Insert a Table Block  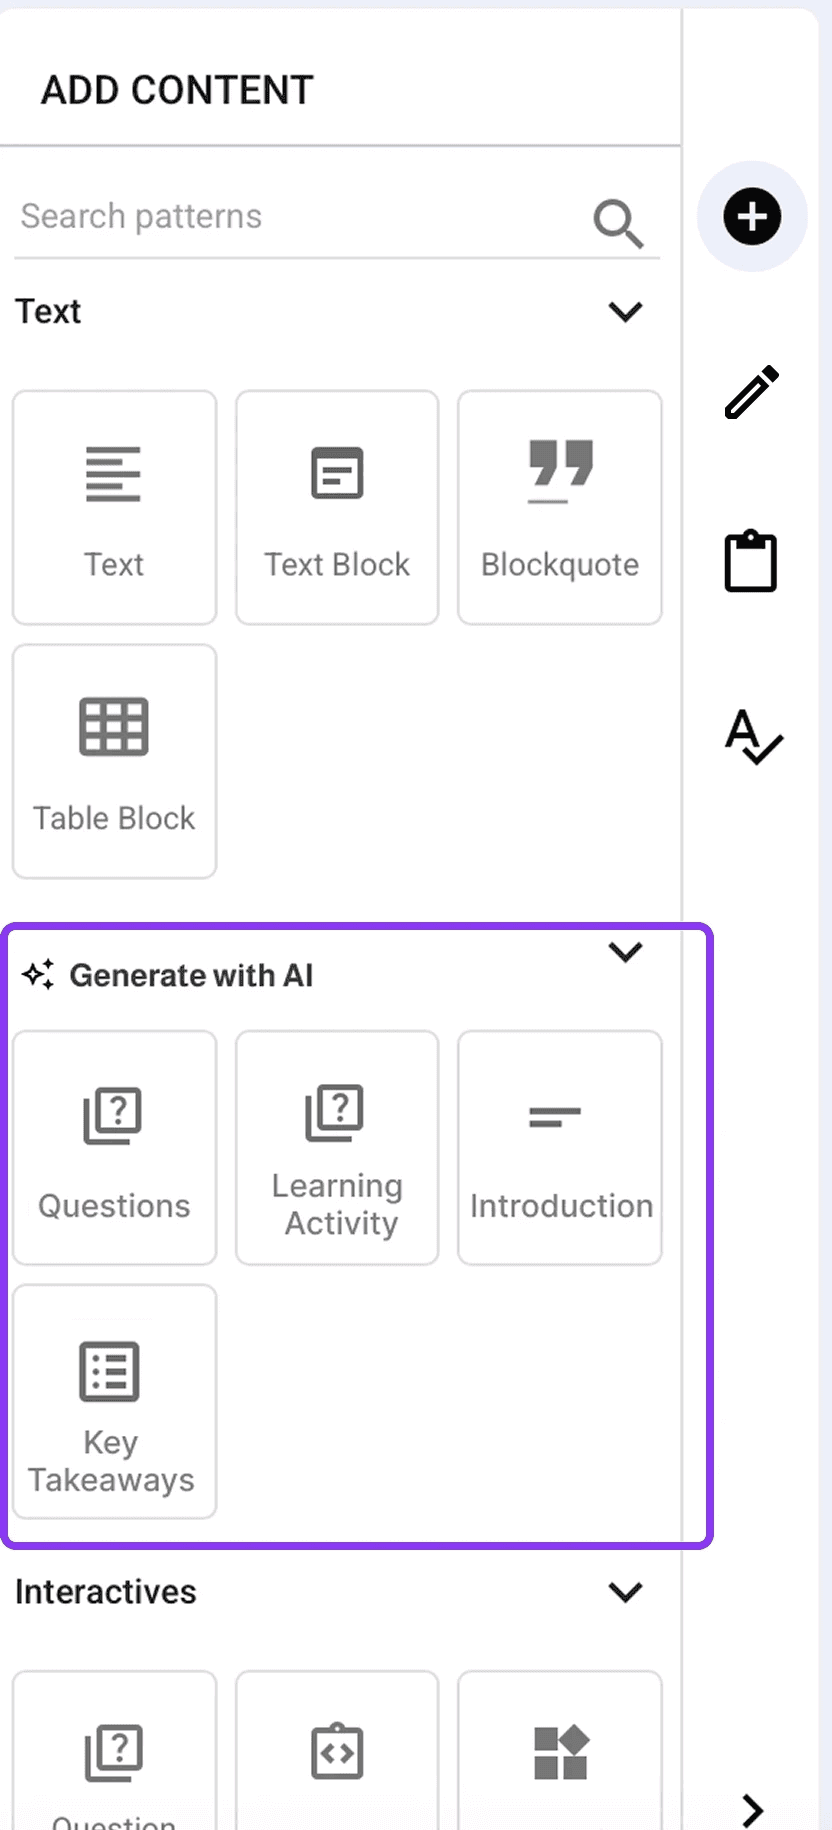coord(114,761)
